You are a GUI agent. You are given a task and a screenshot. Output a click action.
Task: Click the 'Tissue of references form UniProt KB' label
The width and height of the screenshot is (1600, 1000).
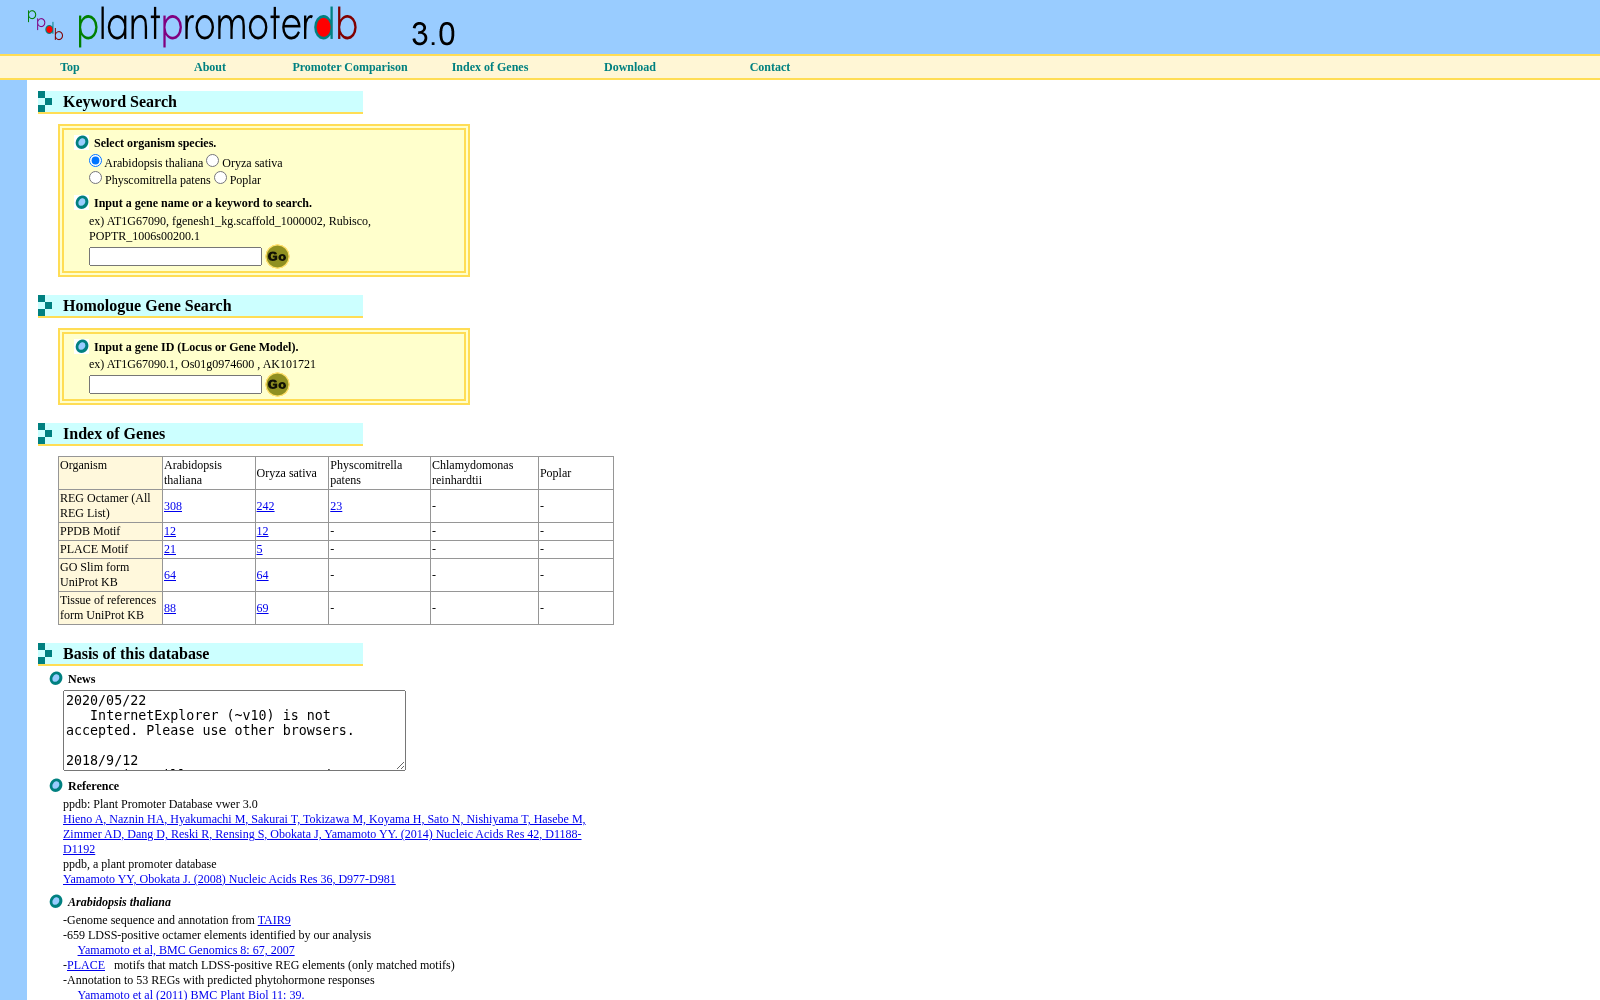tap(108, 608)
